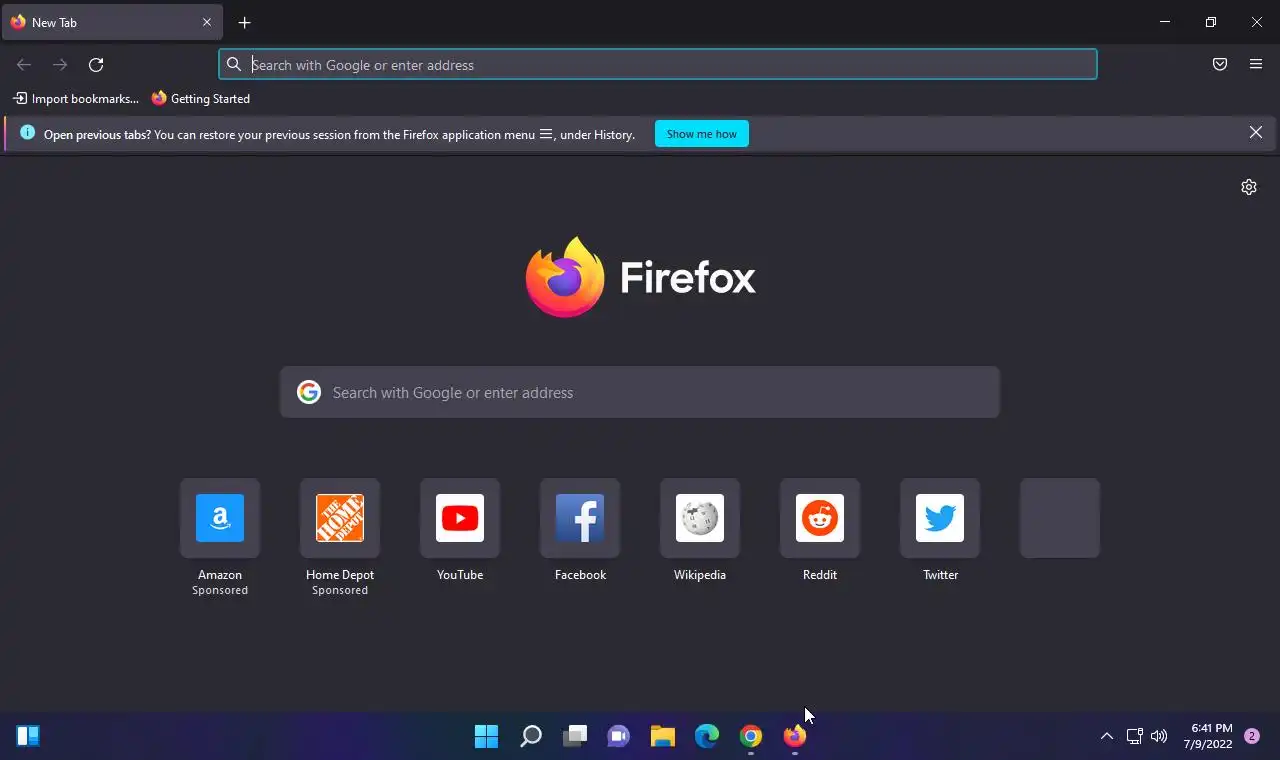Open Getting Started bookmark
Viewport: 1280px width, 760px height.
(201, 99)
